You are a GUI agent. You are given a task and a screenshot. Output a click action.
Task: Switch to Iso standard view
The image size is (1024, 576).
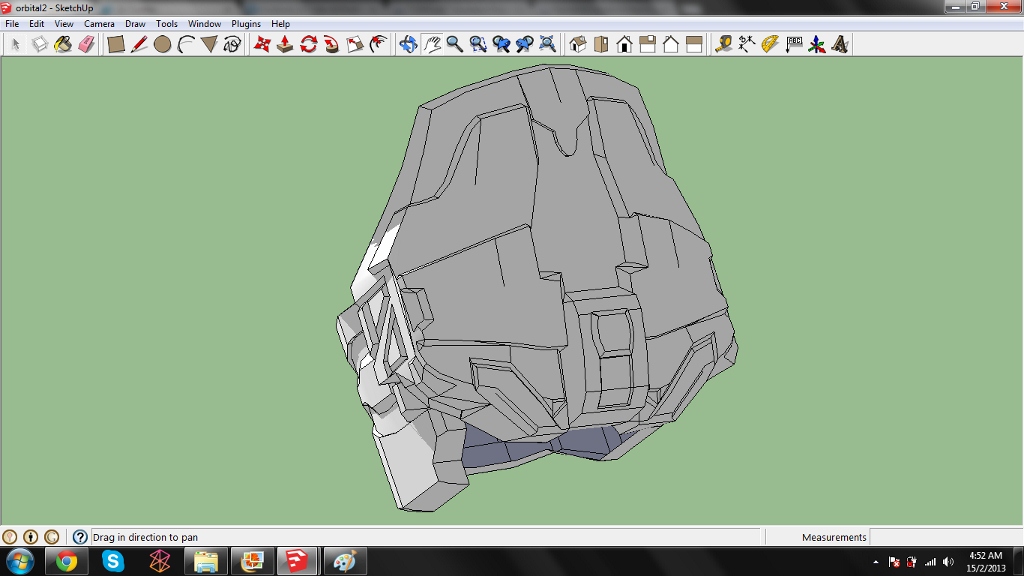(x=578, y=44)
